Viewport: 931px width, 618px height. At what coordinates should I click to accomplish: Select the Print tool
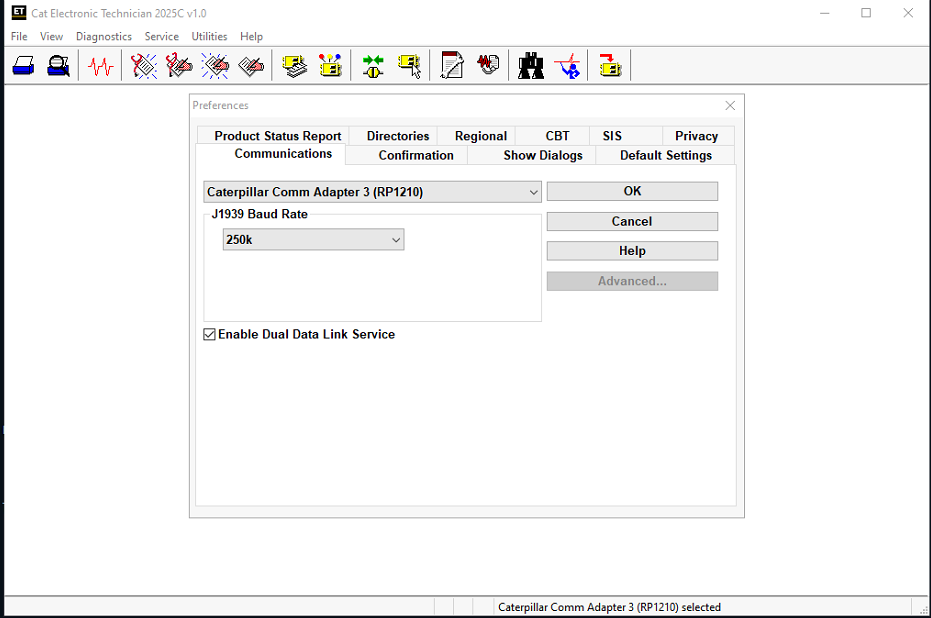tap(24, 65)
